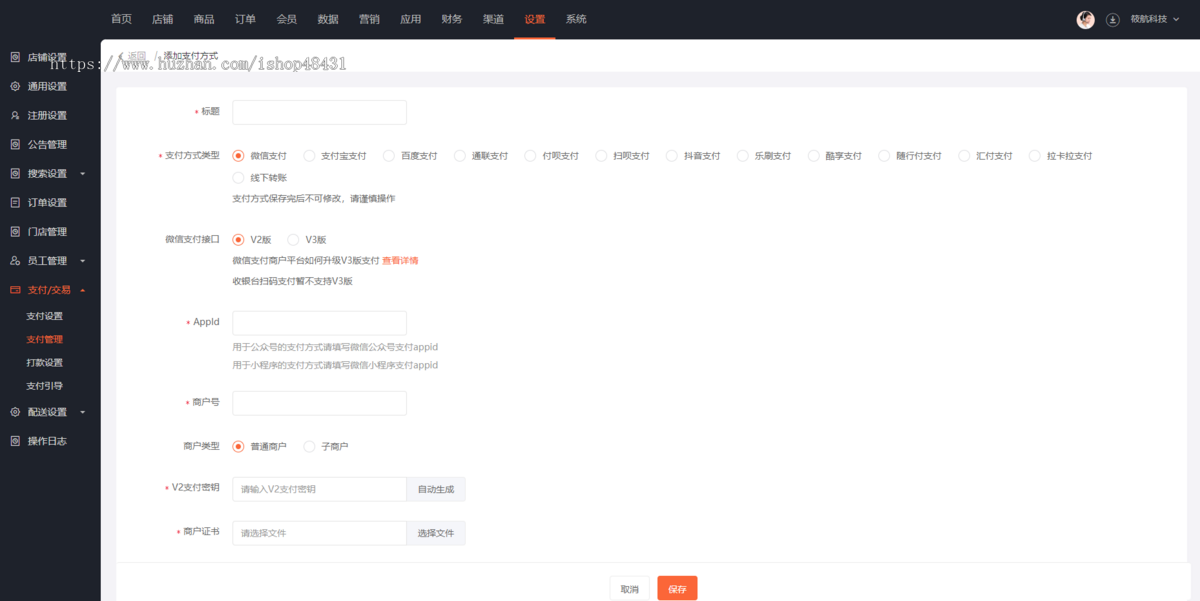Image resolution: width=1200 pixels, height=601 pixels.
Task: Collapse the 支付/交易 submenu arrow
Action: point(83,290)
